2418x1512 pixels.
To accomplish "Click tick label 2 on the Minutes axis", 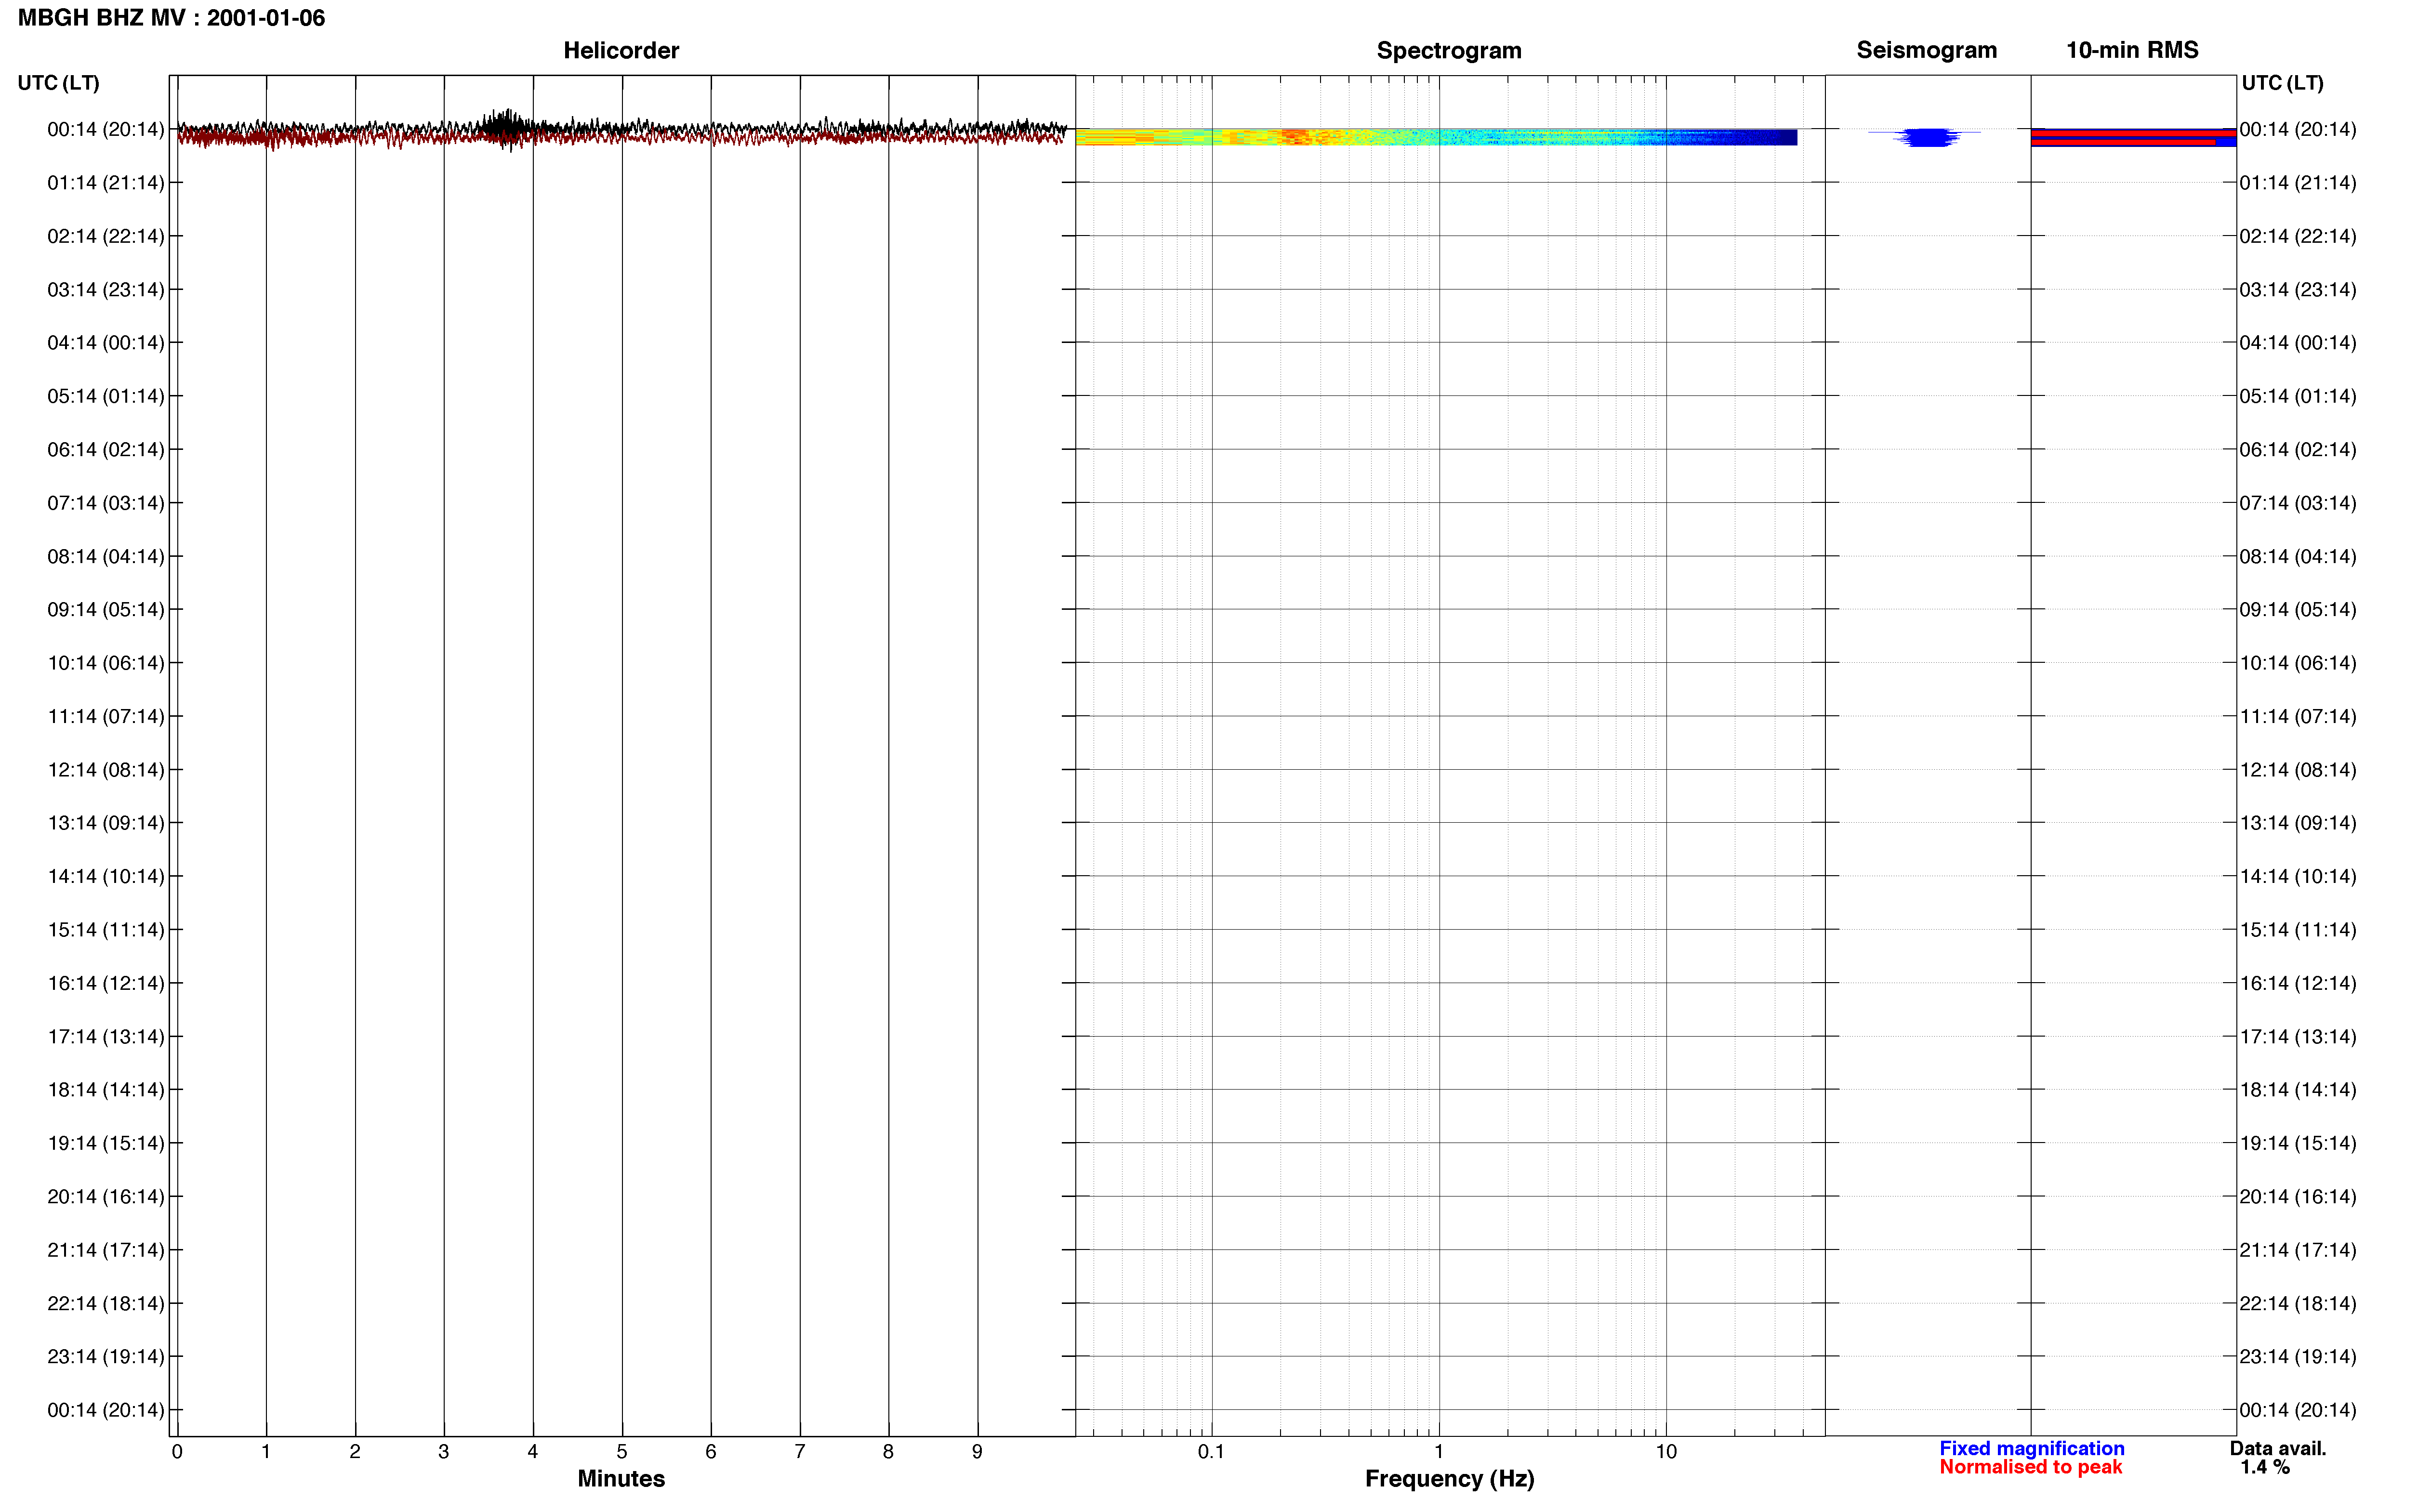I will click(x=355, y=1452).
